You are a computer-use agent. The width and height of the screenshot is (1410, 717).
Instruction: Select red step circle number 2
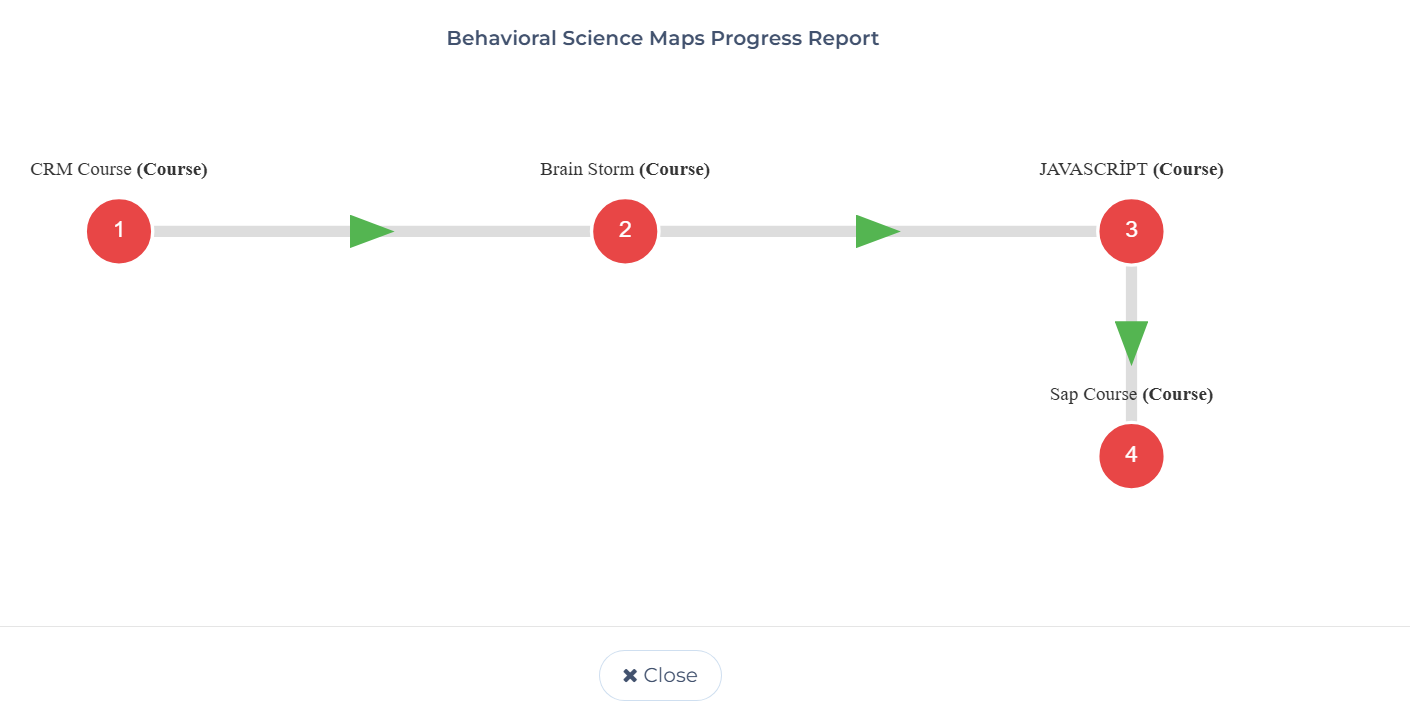coord(625,231)
